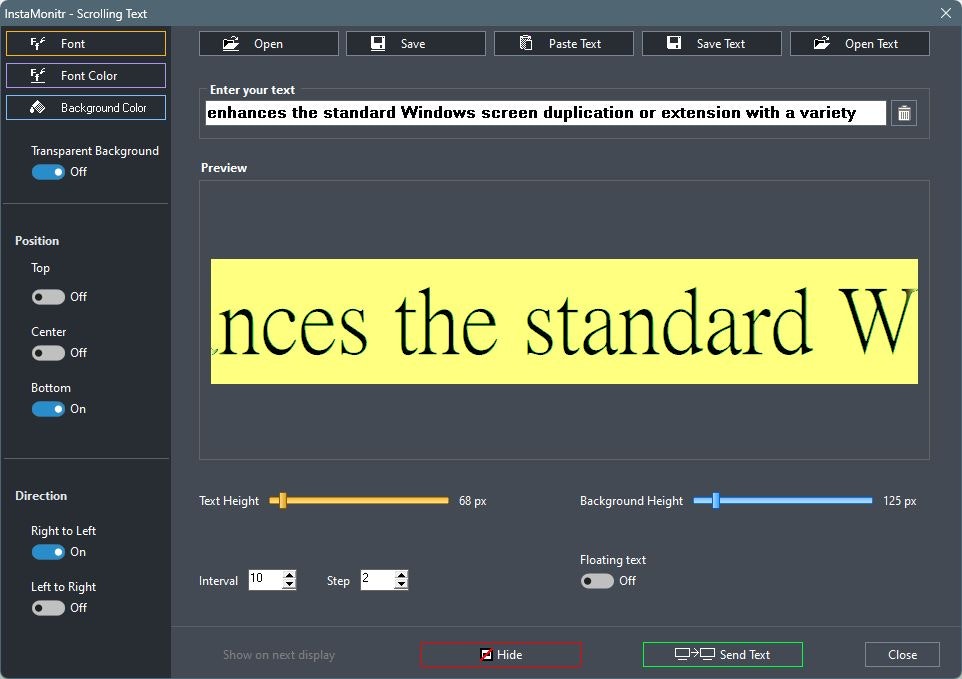
Task: Toggle Transparent Background switch
Action: 48,172
